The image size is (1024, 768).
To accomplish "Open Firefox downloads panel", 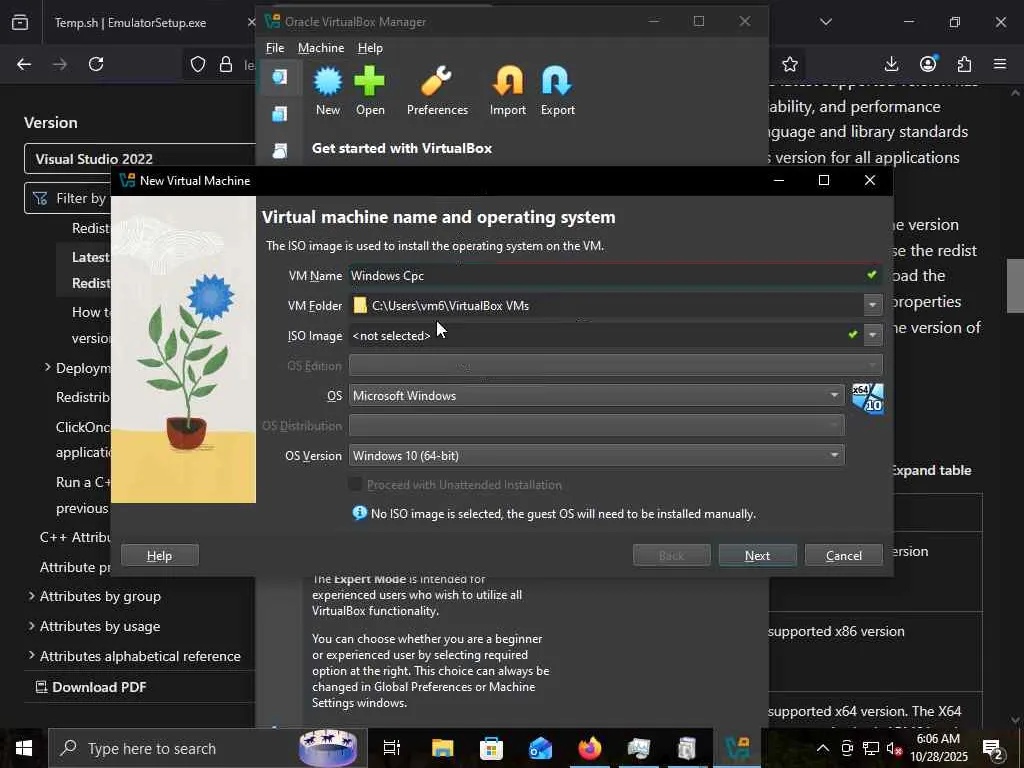I will [x=891, y=64].
